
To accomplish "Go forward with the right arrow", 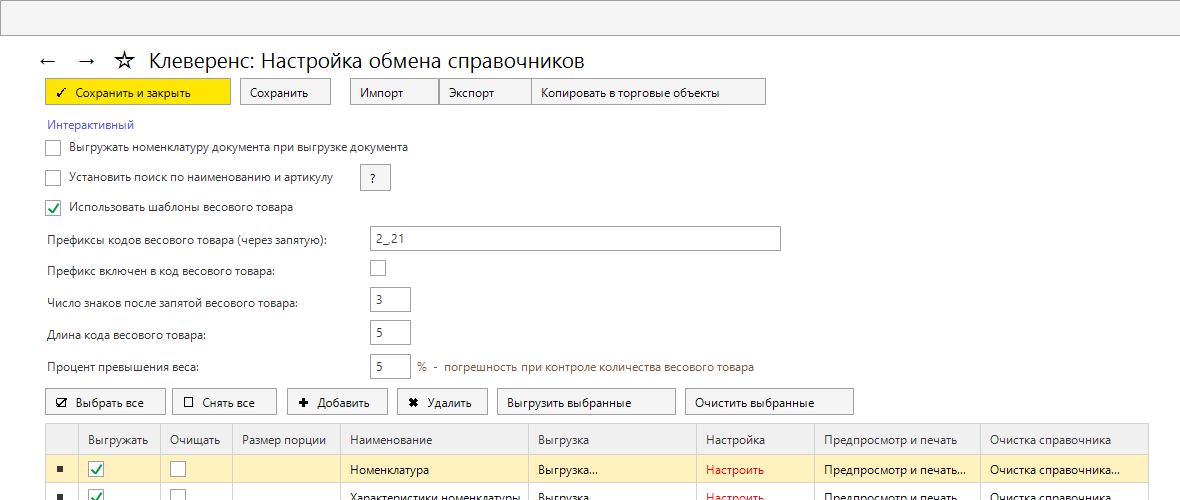I will pyautogui.click(x=87, y=61).
